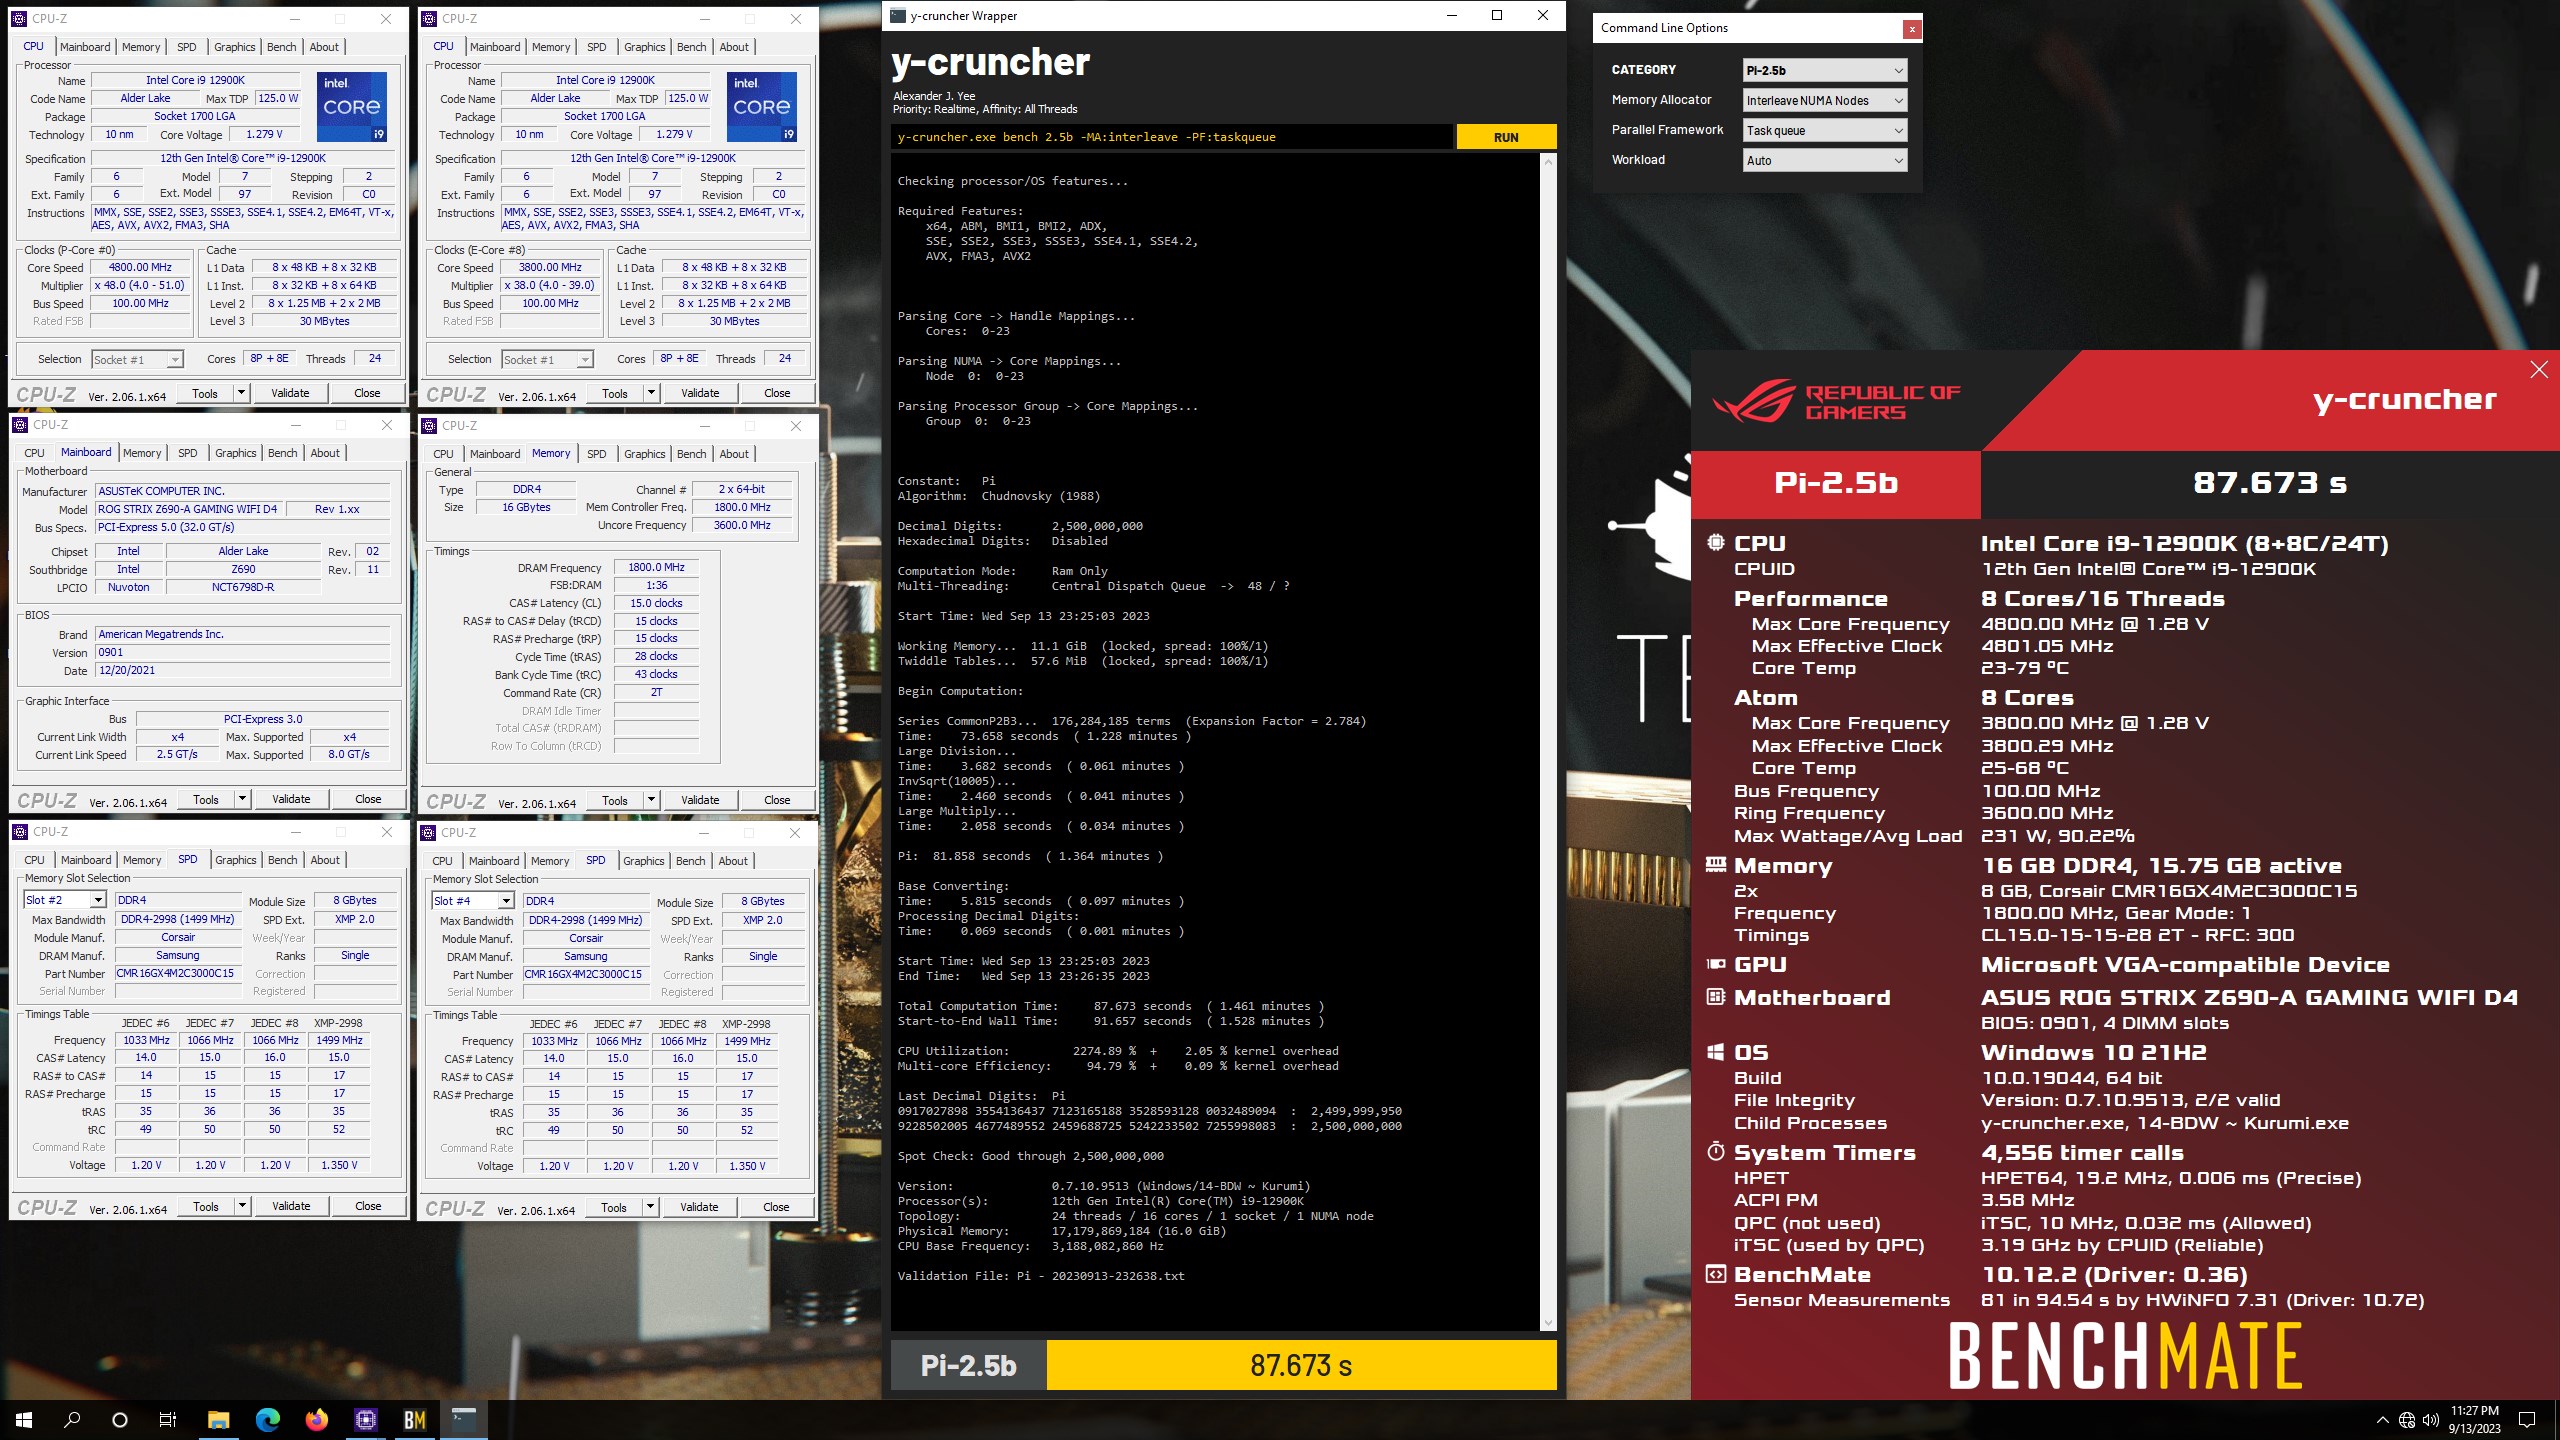Close the Command Line Options panel

click(x=1911, y=28)
